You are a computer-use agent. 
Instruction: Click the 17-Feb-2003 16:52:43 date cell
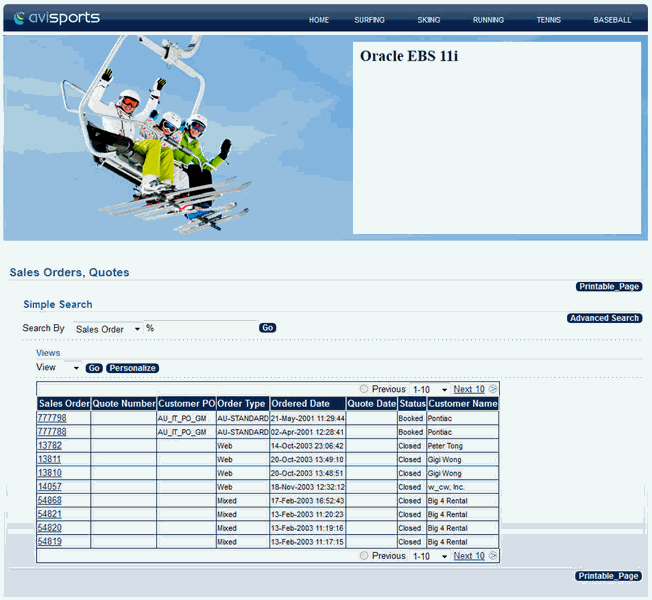point(308,501)
